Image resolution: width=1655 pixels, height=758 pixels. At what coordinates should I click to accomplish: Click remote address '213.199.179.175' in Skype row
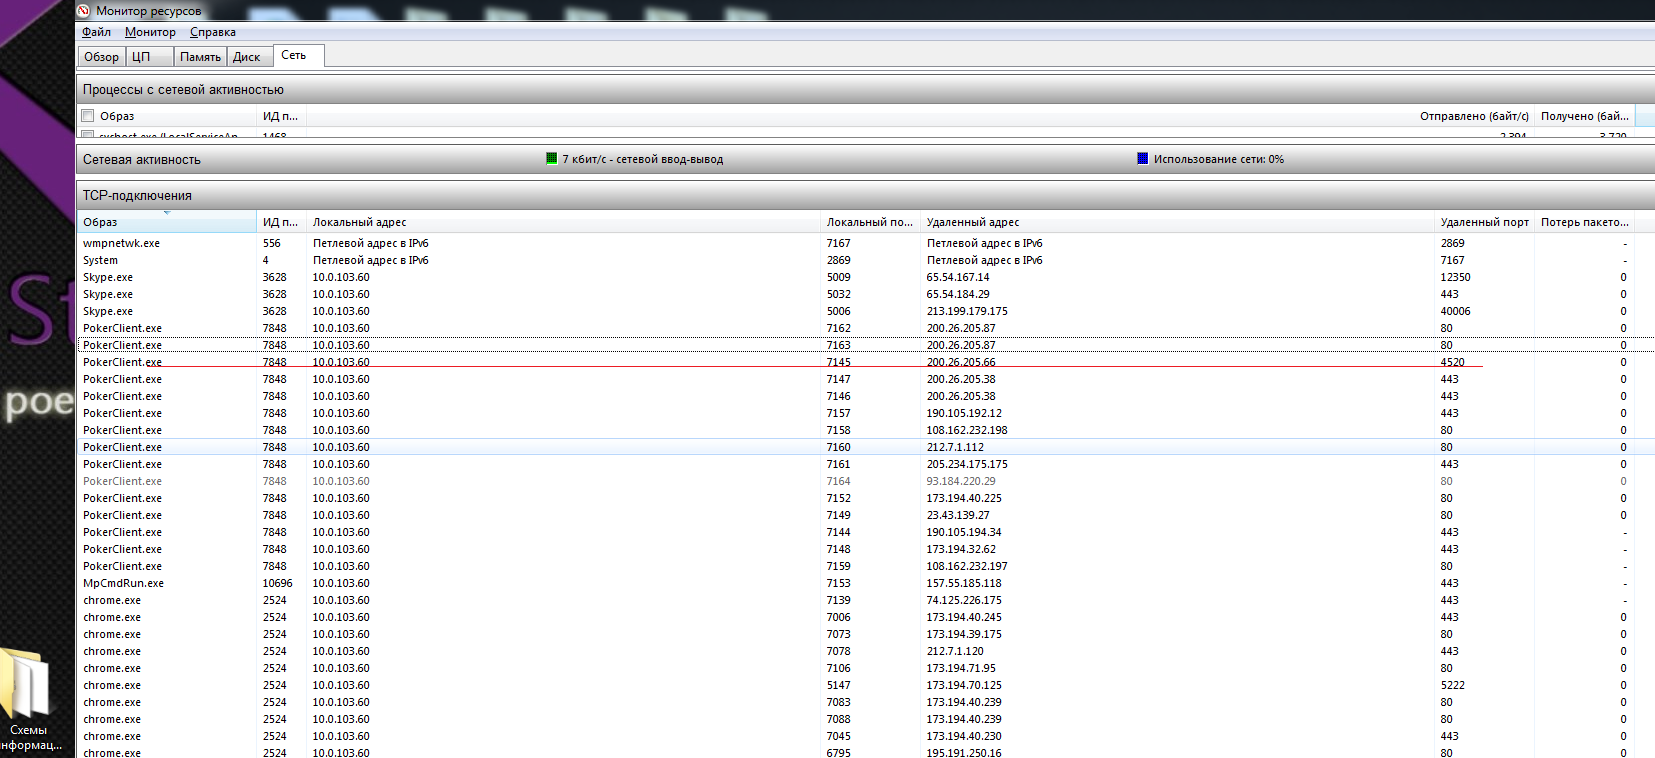pos(967,311)
